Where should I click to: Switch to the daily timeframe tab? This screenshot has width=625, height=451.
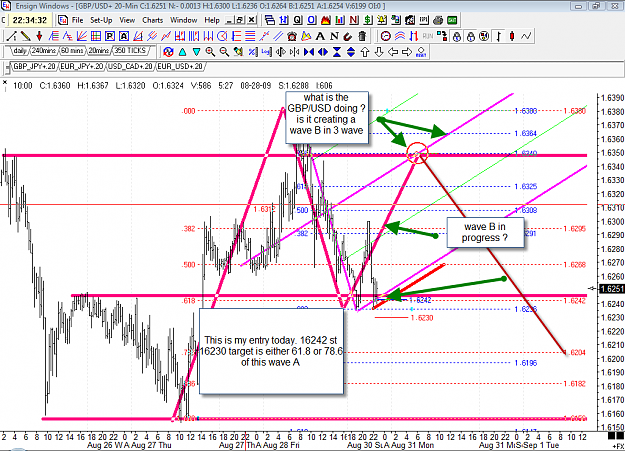pyautogui.click(x=19, y=51)
